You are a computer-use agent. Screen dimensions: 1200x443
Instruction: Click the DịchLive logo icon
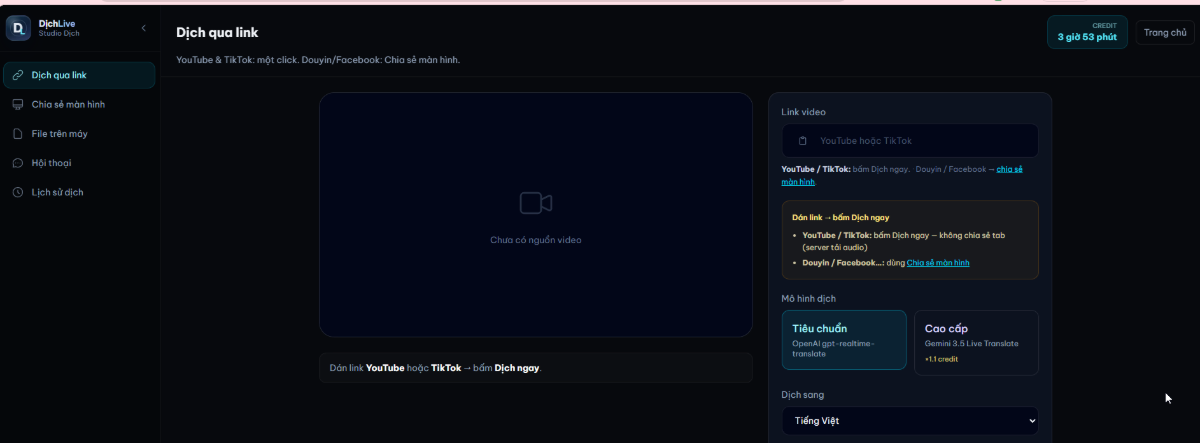click(x=18, y=29)
